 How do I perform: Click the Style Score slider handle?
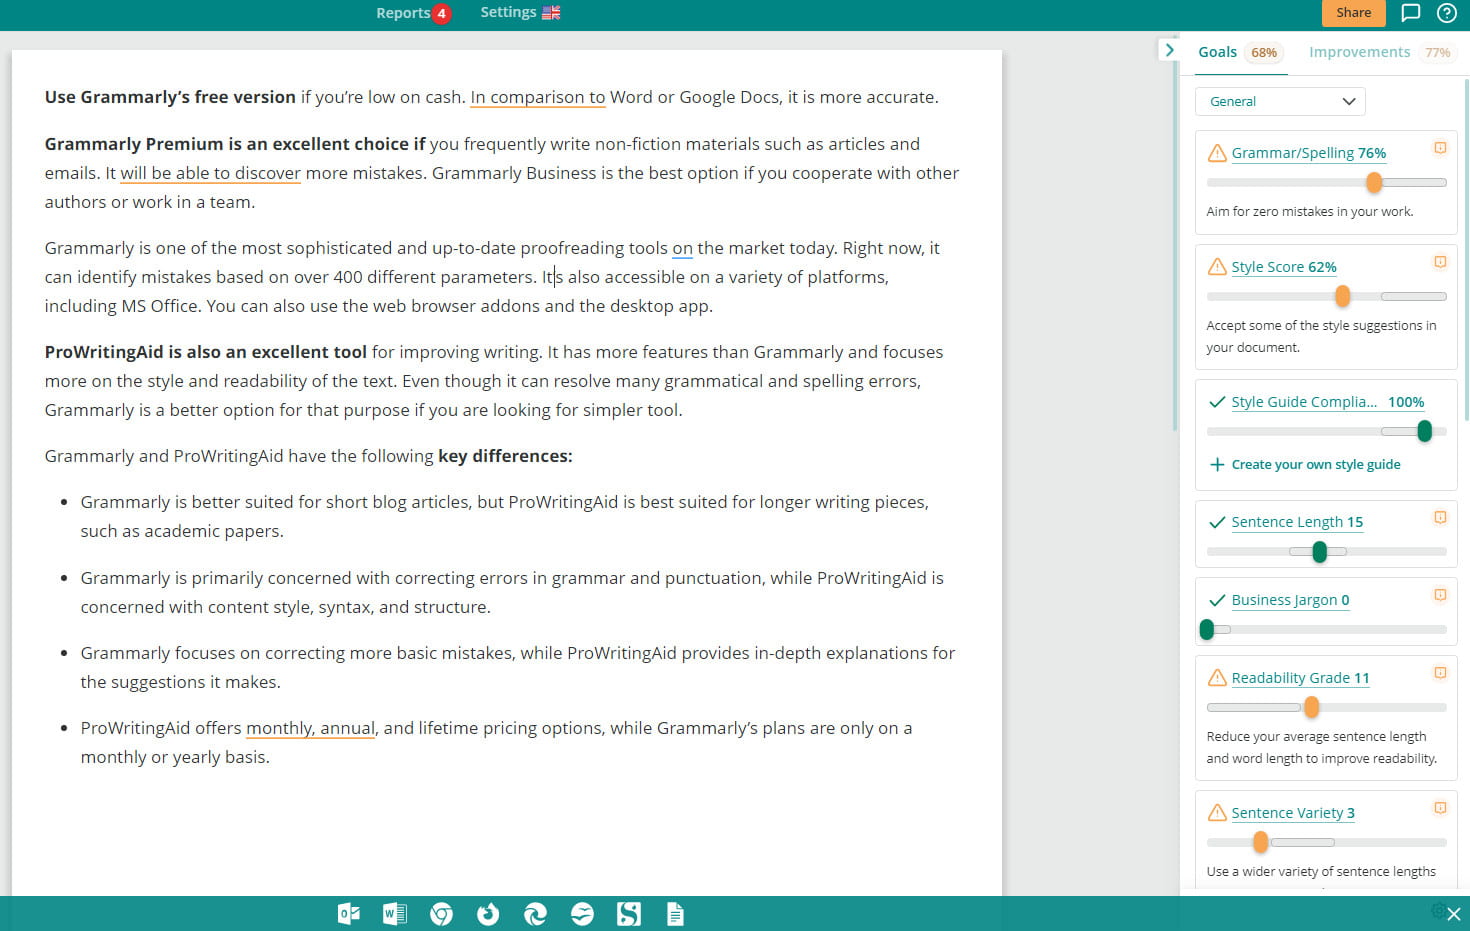(x=1342, y=296)
